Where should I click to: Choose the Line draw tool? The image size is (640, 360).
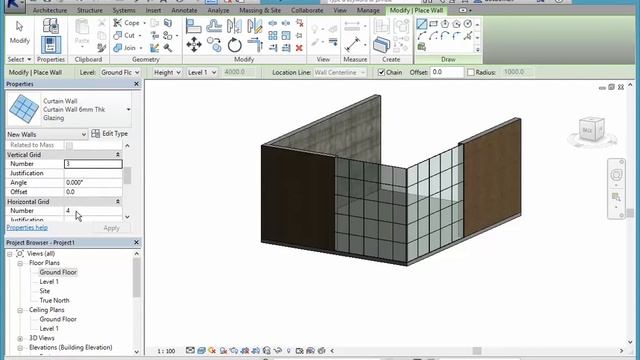pos(422,24)
